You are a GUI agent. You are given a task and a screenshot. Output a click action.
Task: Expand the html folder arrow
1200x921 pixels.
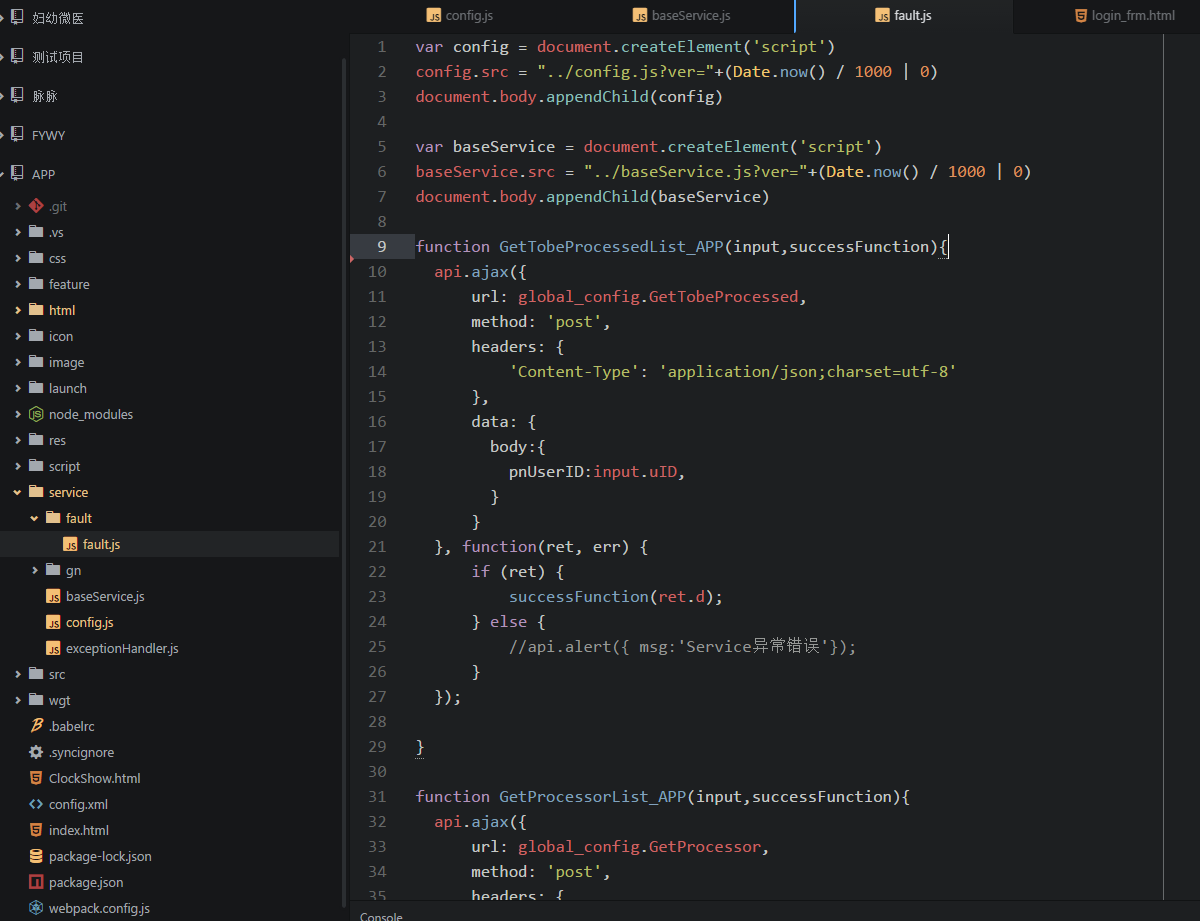pyautogui.click(x=18, y=310)
